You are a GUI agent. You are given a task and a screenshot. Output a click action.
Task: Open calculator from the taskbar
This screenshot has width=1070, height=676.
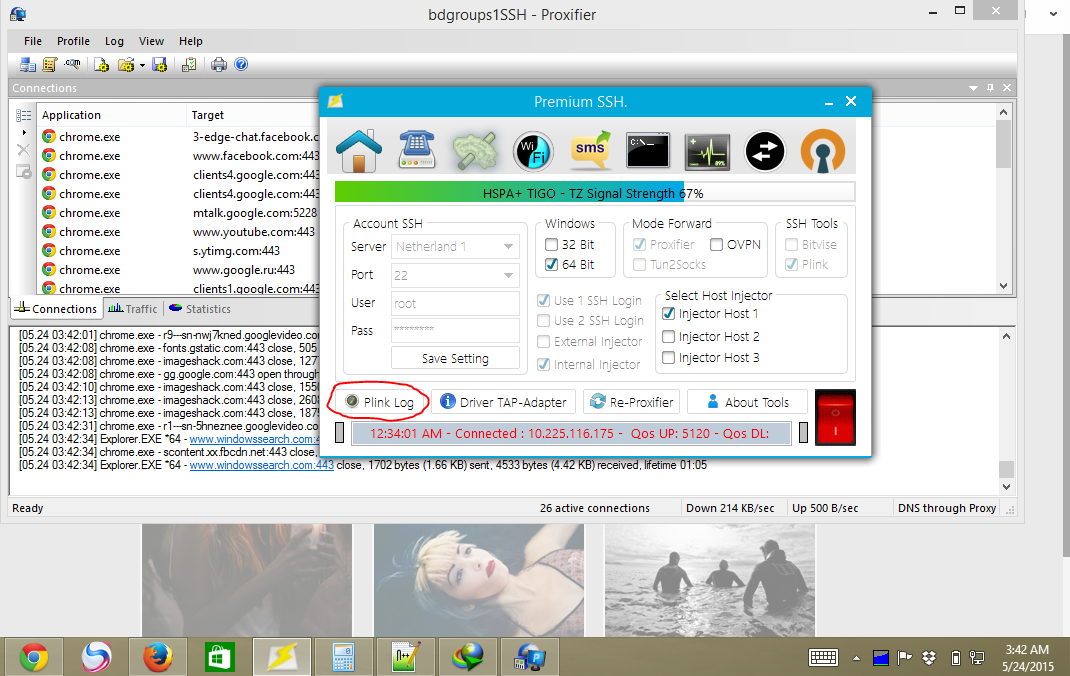(343, 658)
